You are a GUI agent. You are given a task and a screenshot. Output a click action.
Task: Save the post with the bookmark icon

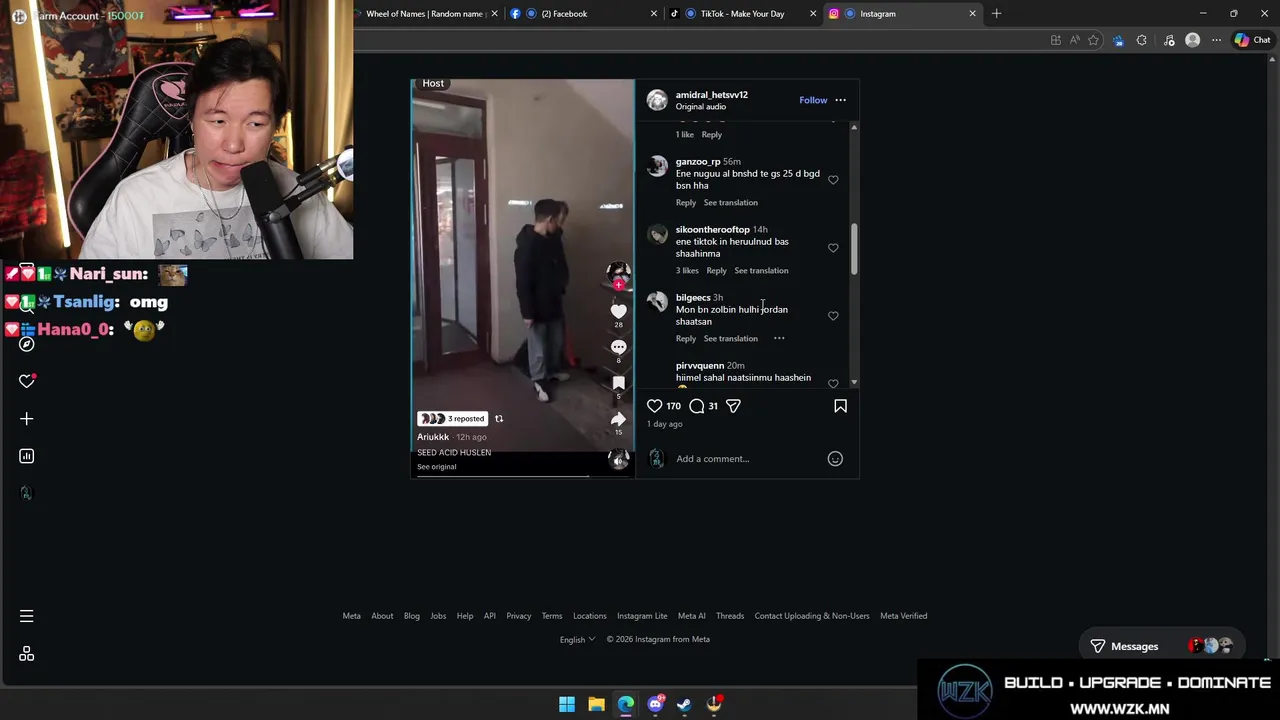(x=840, y=406)
